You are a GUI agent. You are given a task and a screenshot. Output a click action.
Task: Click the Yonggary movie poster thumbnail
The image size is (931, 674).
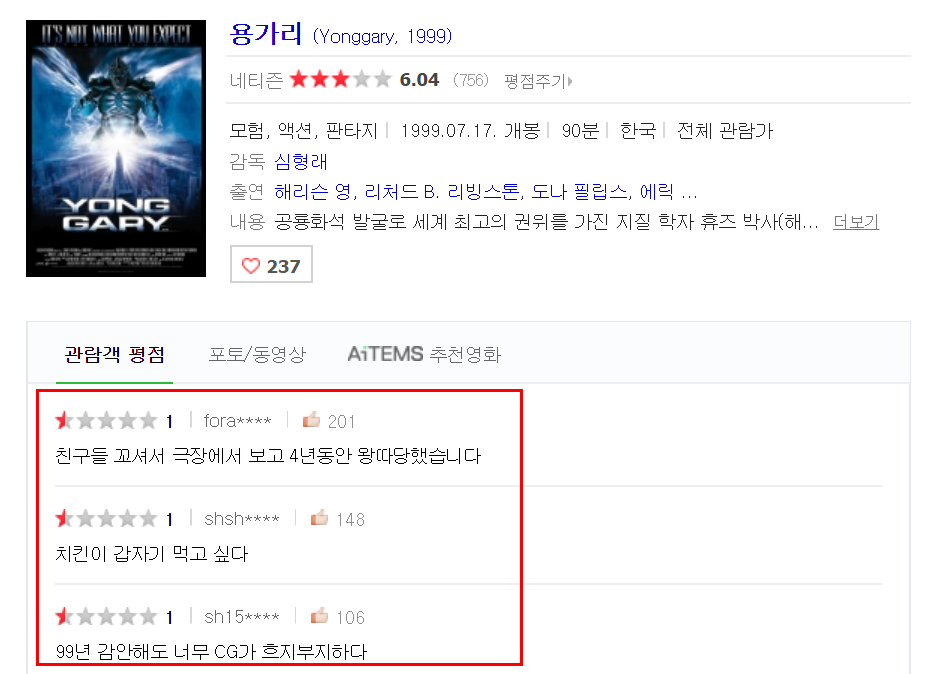pyautogui.click(x=116, y=148)
